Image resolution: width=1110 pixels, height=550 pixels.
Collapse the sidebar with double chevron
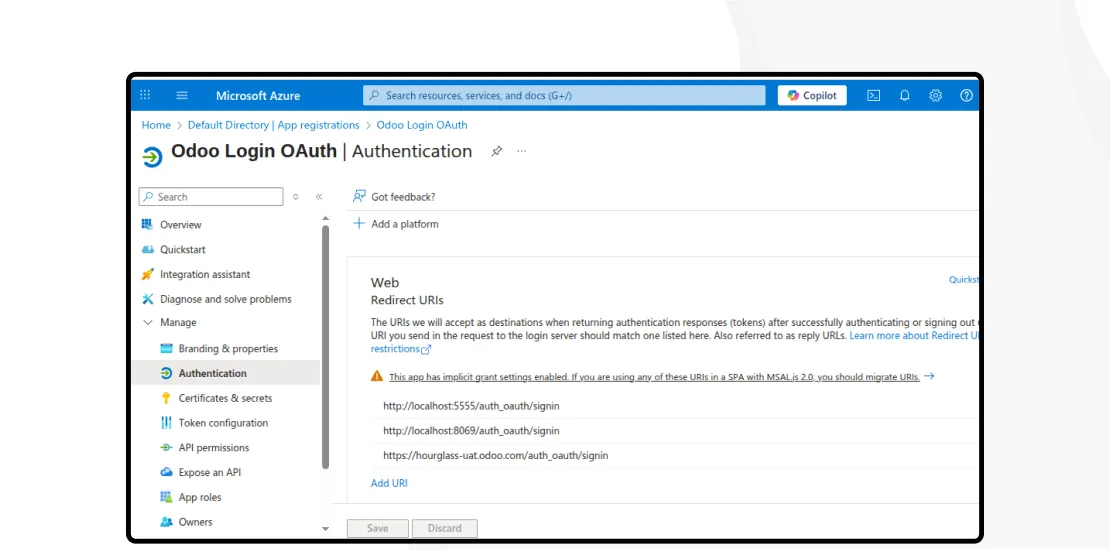(319, 197)
